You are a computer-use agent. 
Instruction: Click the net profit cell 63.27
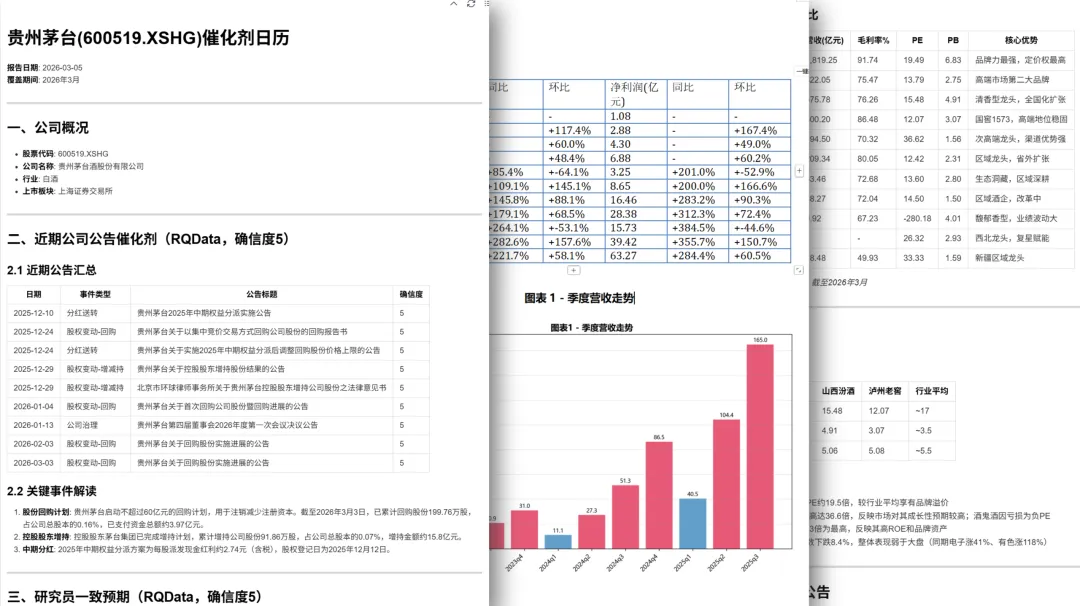pos(636,255)
